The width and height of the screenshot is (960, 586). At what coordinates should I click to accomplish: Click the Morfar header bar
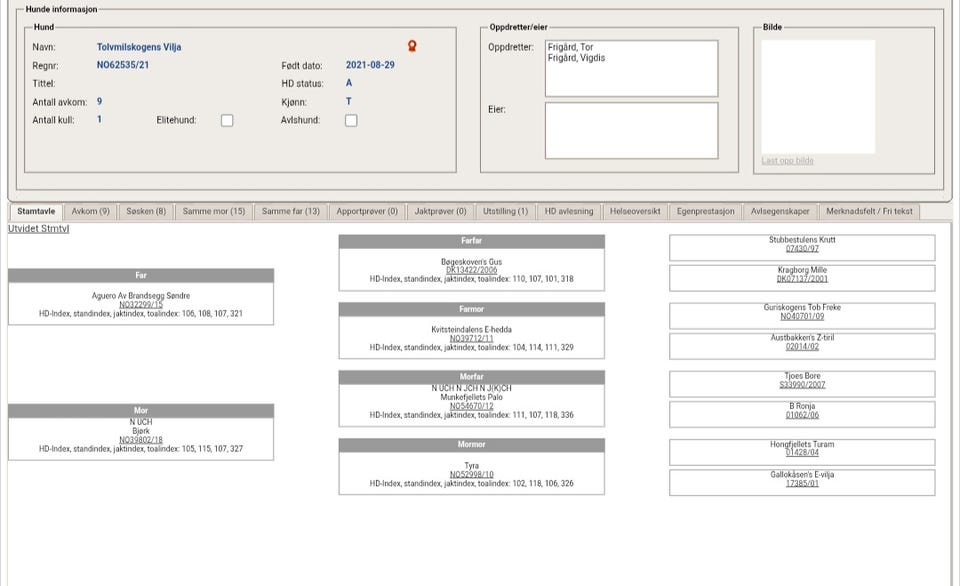pyautogui.click(x=471, y=377)
